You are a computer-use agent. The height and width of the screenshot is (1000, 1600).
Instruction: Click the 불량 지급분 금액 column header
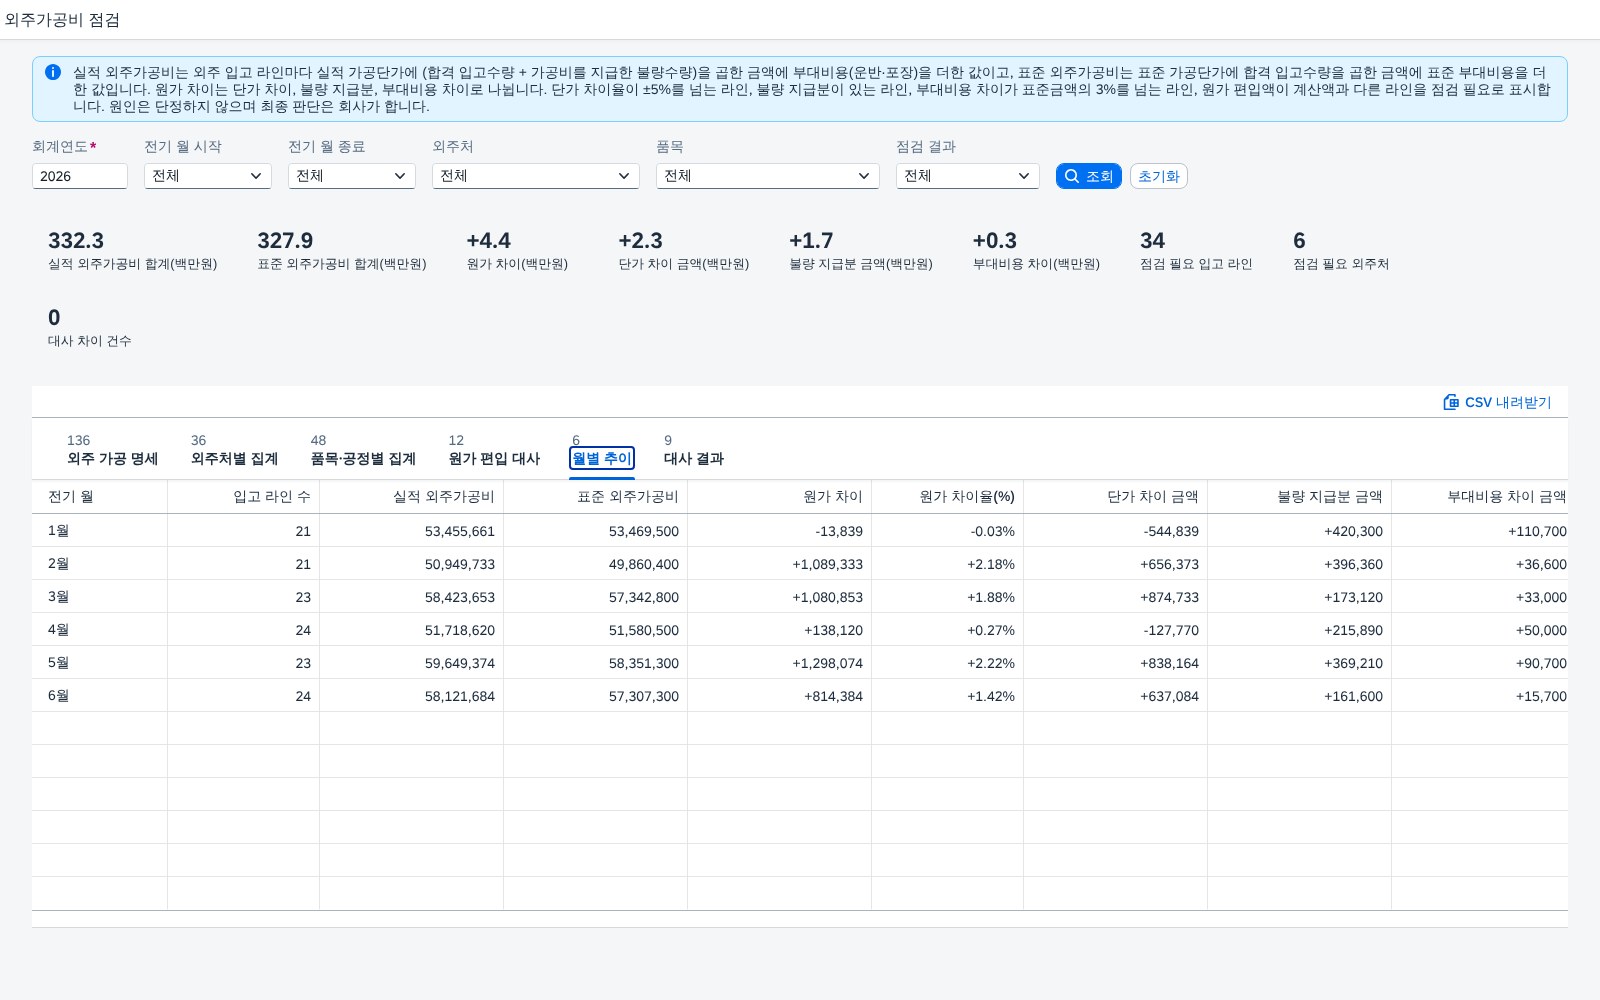(x=1300, y=497)
